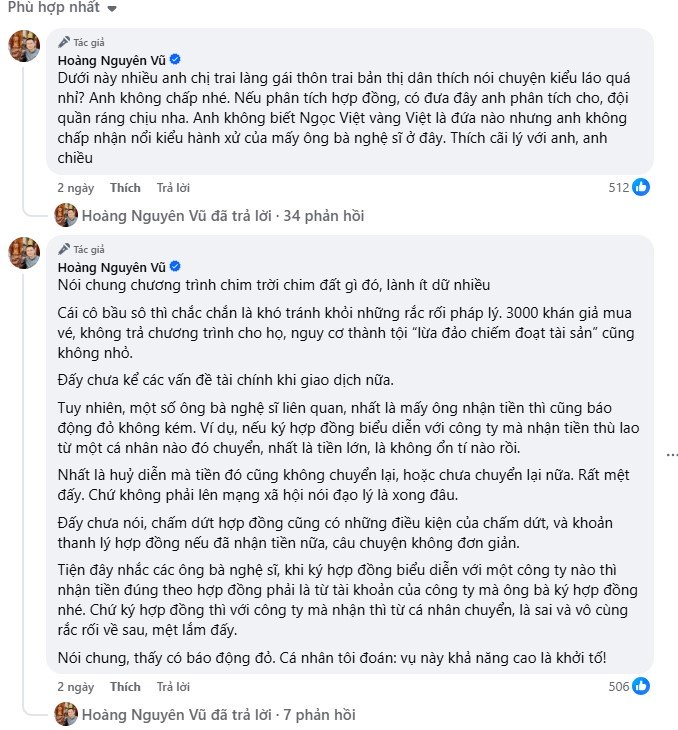The height and width of the screenshot is (730, 678).
Task: Click the verified badge on the second comment
Action: point(174,267)
